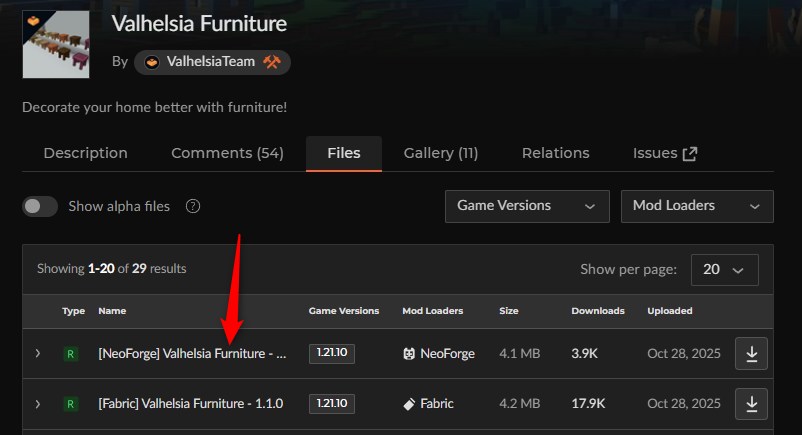
Task: Click the Downloads column header
Action: point(598,311)
